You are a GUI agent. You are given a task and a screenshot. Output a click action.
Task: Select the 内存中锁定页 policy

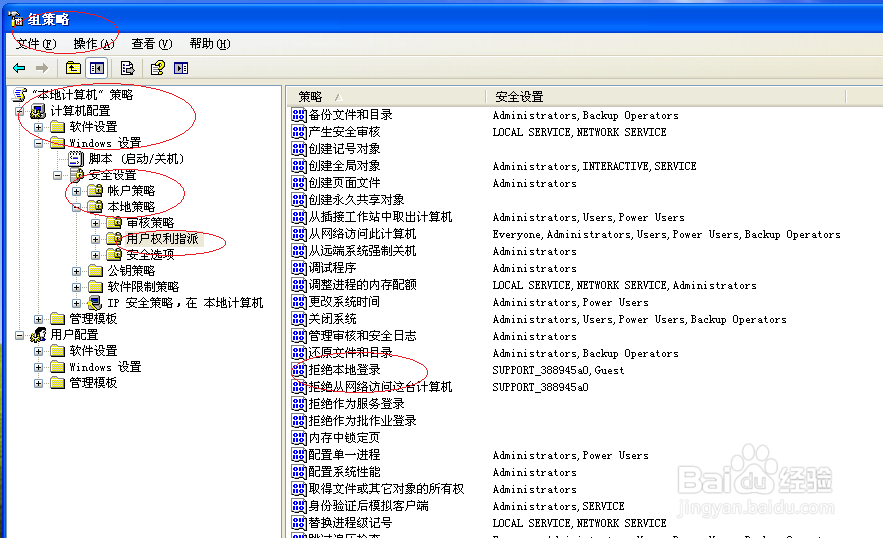344,438
